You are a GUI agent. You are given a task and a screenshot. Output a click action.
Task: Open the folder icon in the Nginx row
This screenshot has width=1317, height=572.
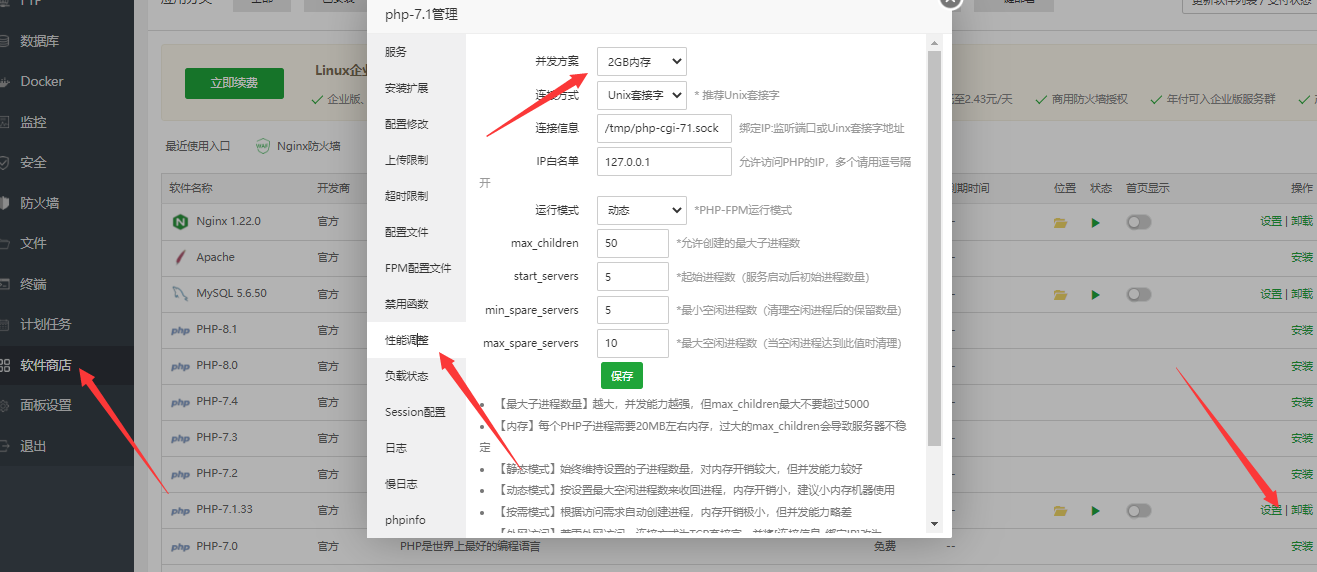pyautogui.click(x=1061, y=222)
